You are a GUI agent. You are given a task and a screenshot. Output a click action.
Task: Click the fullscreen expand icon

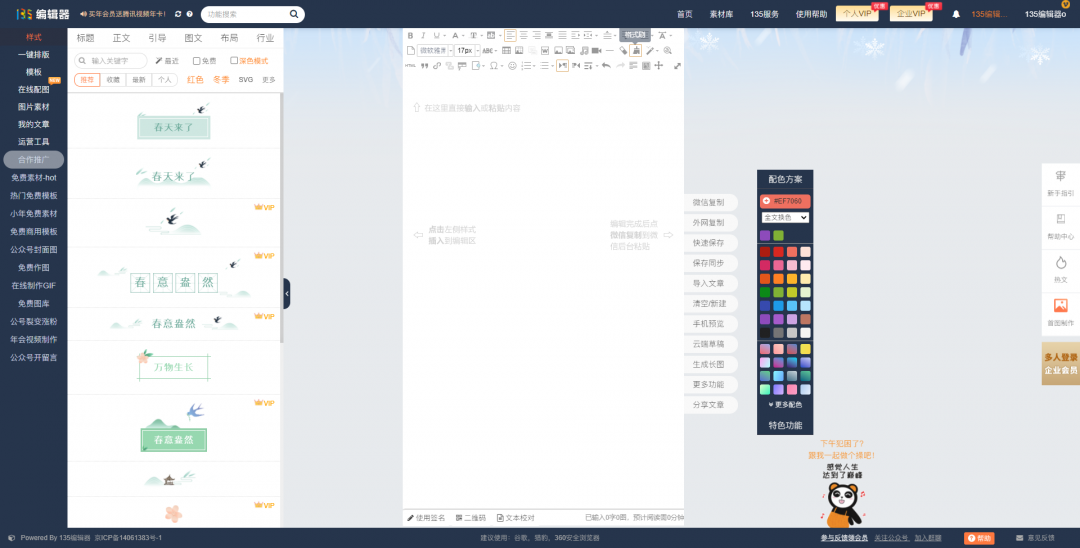(x=677, y=65)
